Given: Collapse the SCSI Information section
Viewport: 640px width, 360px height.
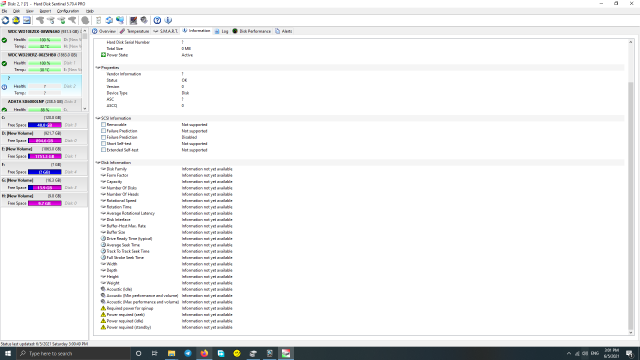Looking at the screenshot, I should 98,118.
